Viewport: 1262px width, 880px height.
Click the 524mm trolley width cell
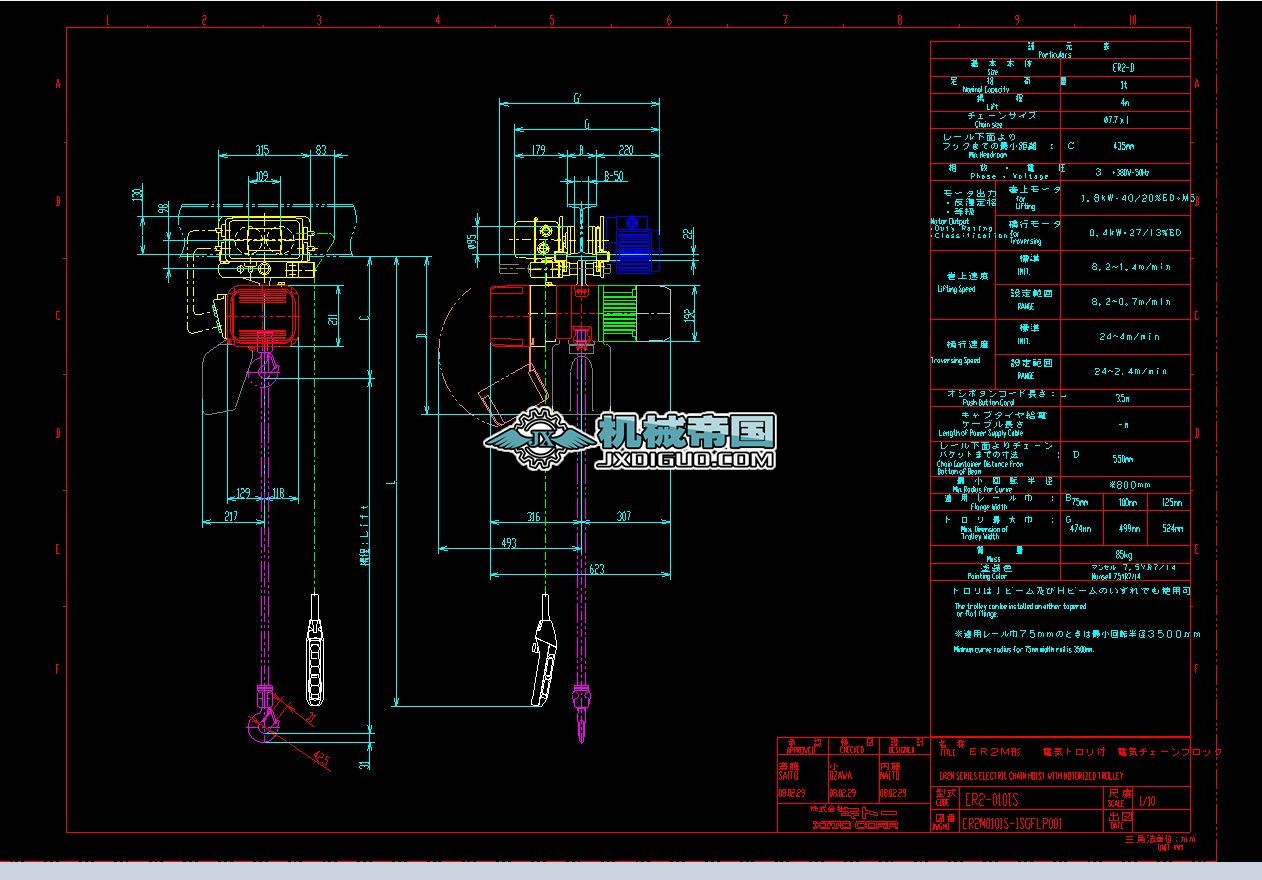[1171, 528]
